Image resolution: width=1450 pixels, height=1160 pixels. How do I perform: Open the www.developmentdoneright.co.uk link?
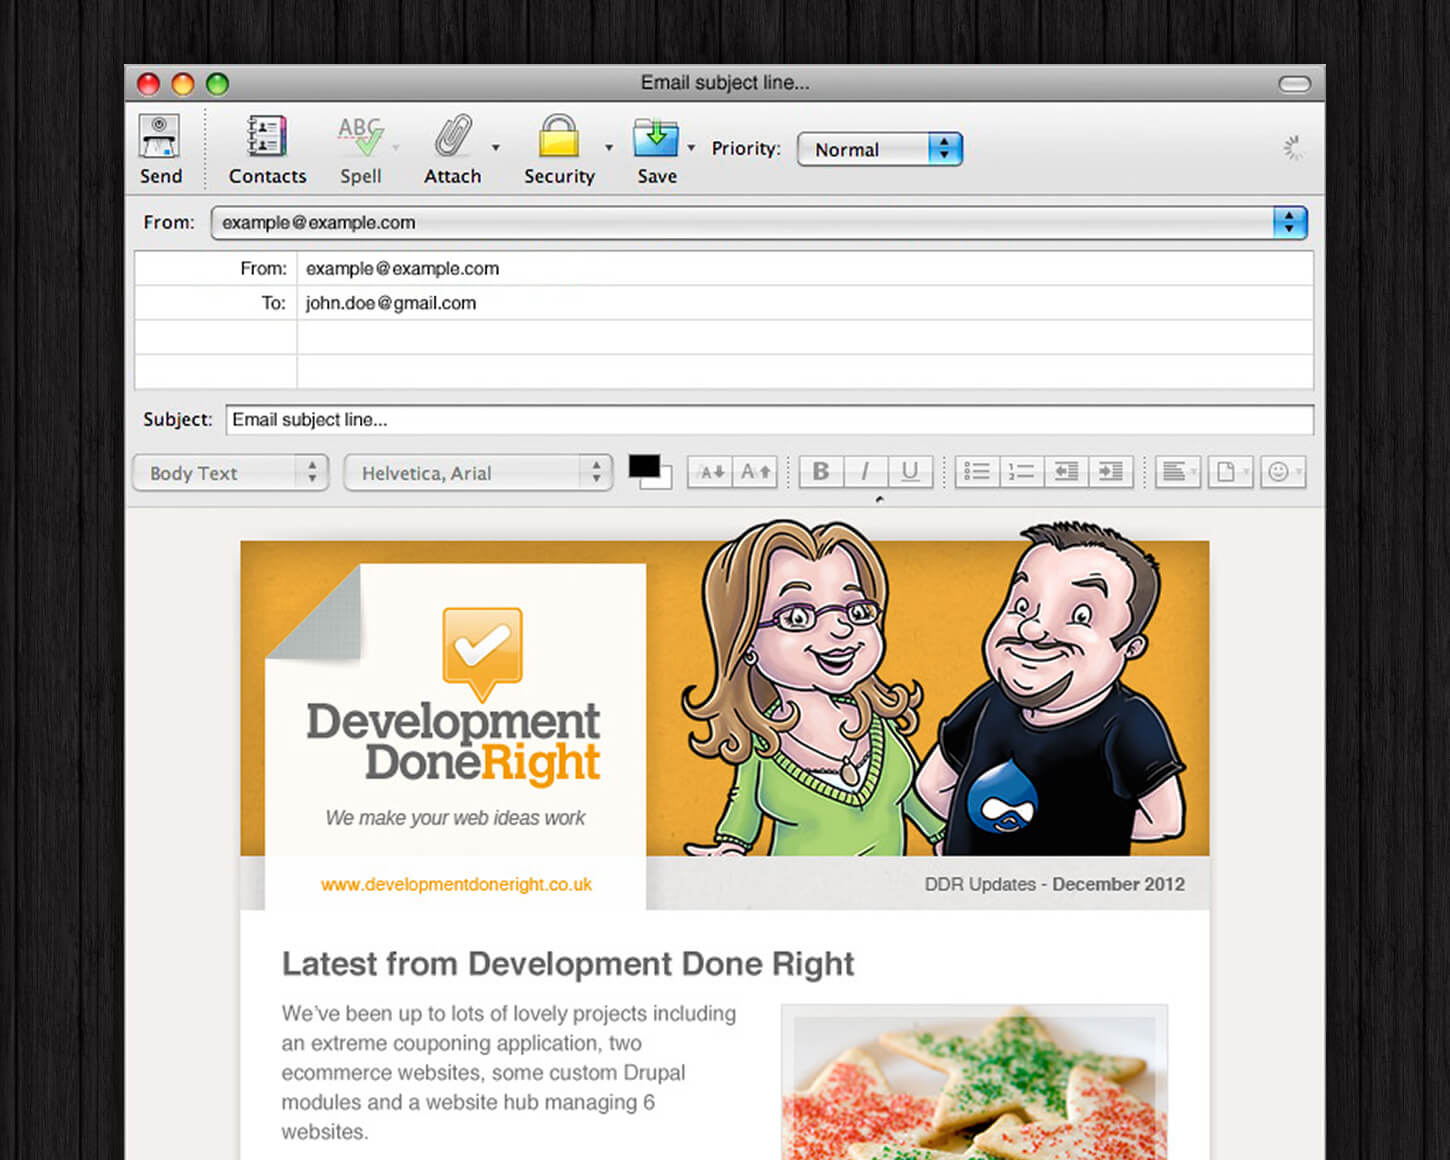pos(456,884)
